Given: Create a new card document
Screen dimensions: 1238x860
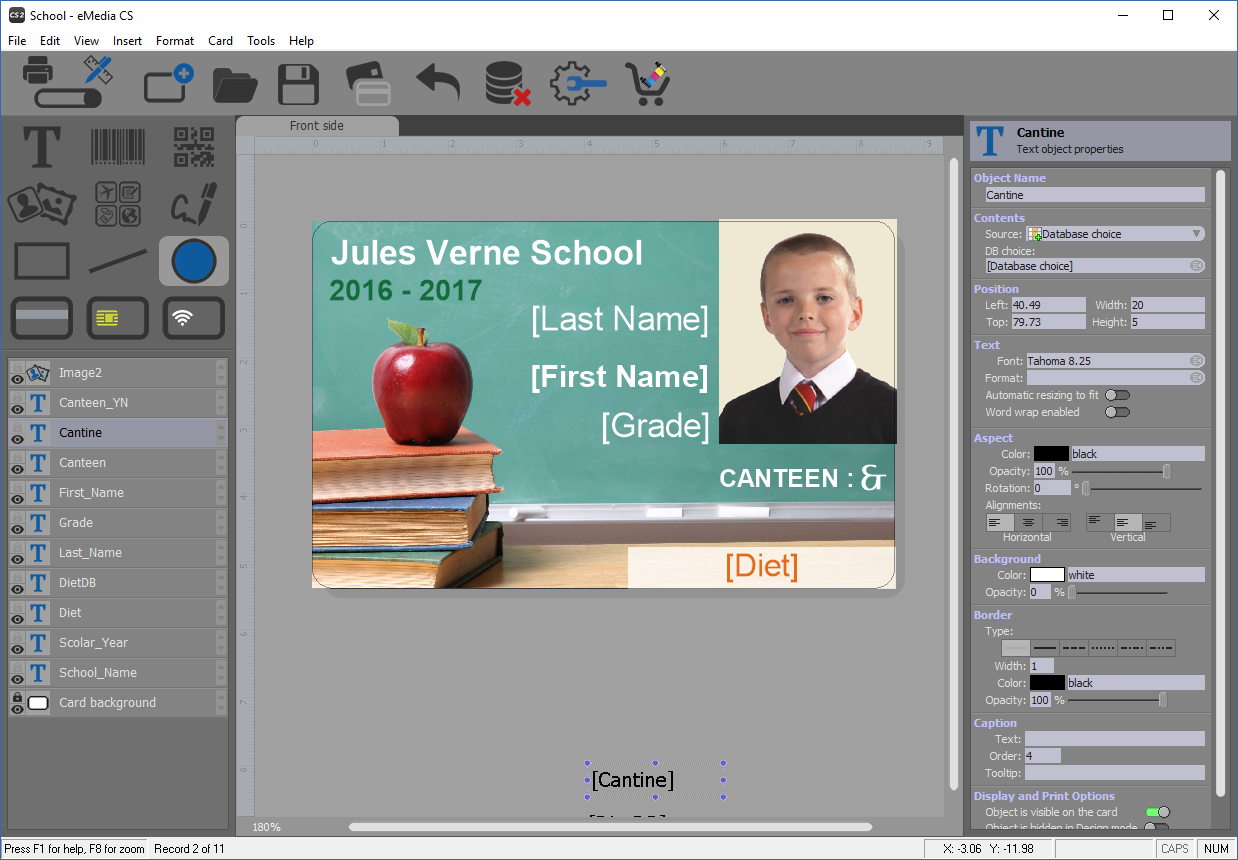Looking at the screenshot, I should click(168, 83).
